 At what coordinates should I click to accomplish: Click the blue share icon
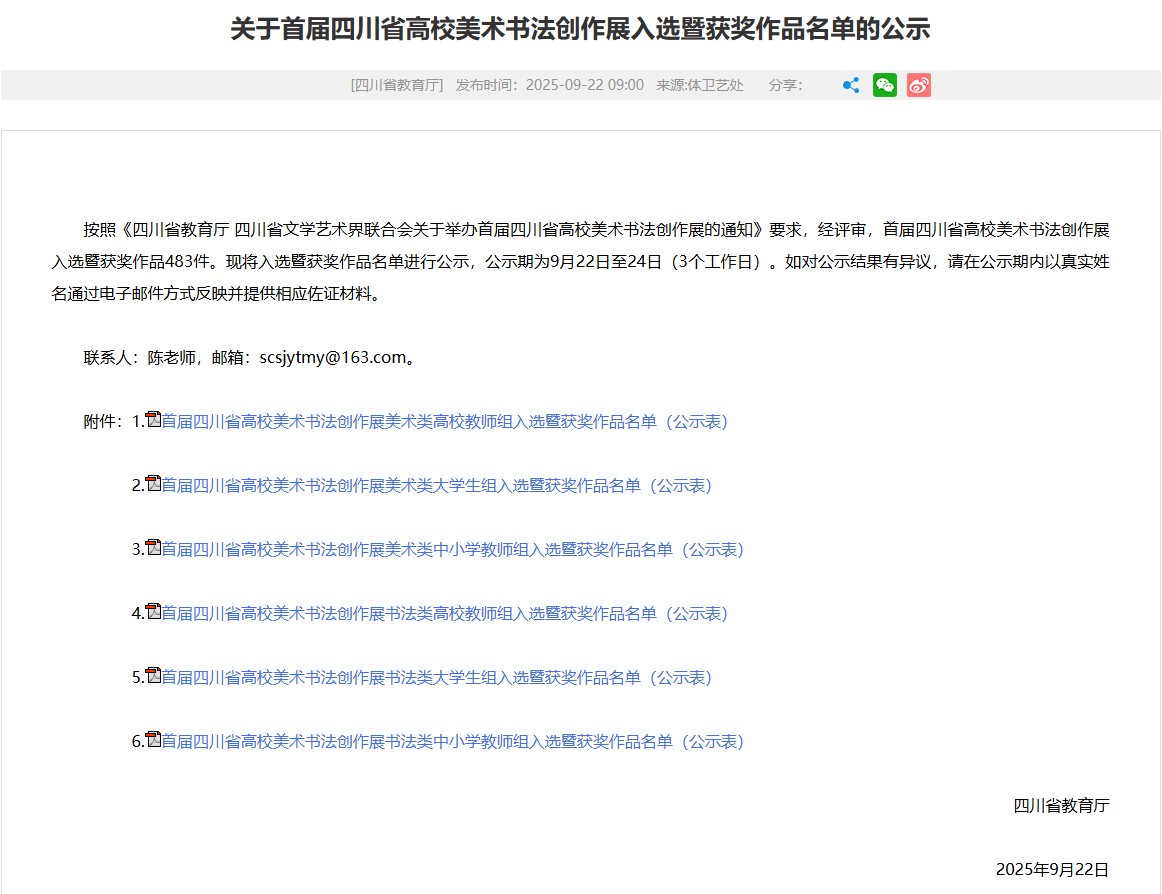pyautogui.click(x=851, y=85)
